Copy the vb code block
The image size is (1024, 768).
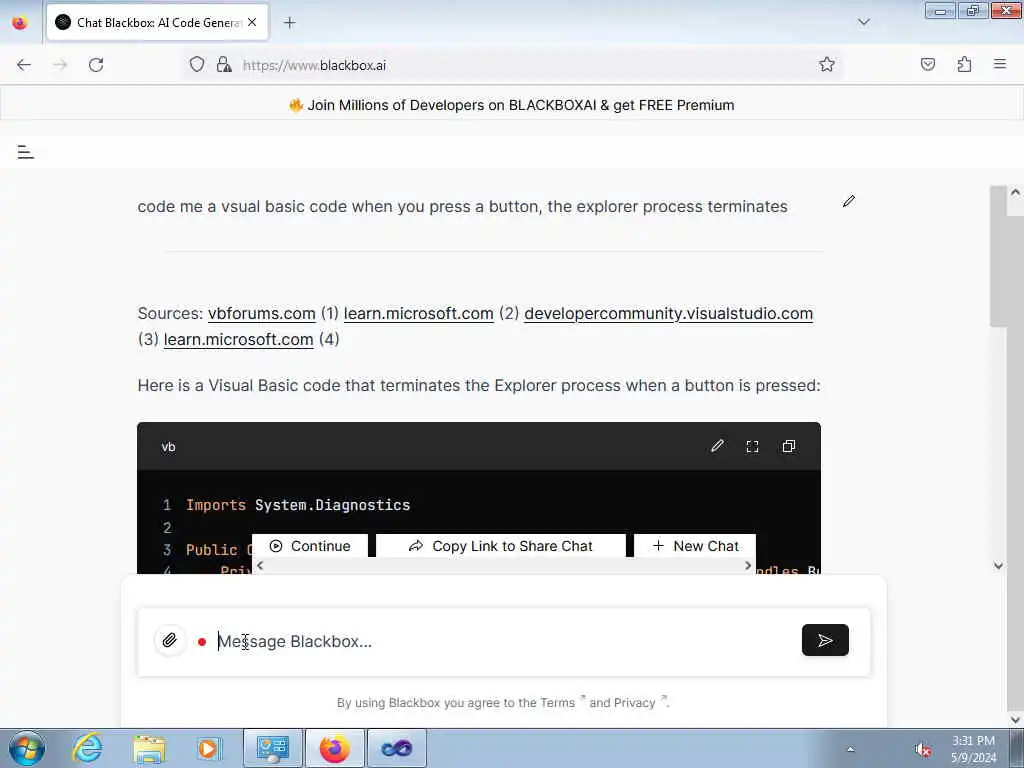click(789, 446)
